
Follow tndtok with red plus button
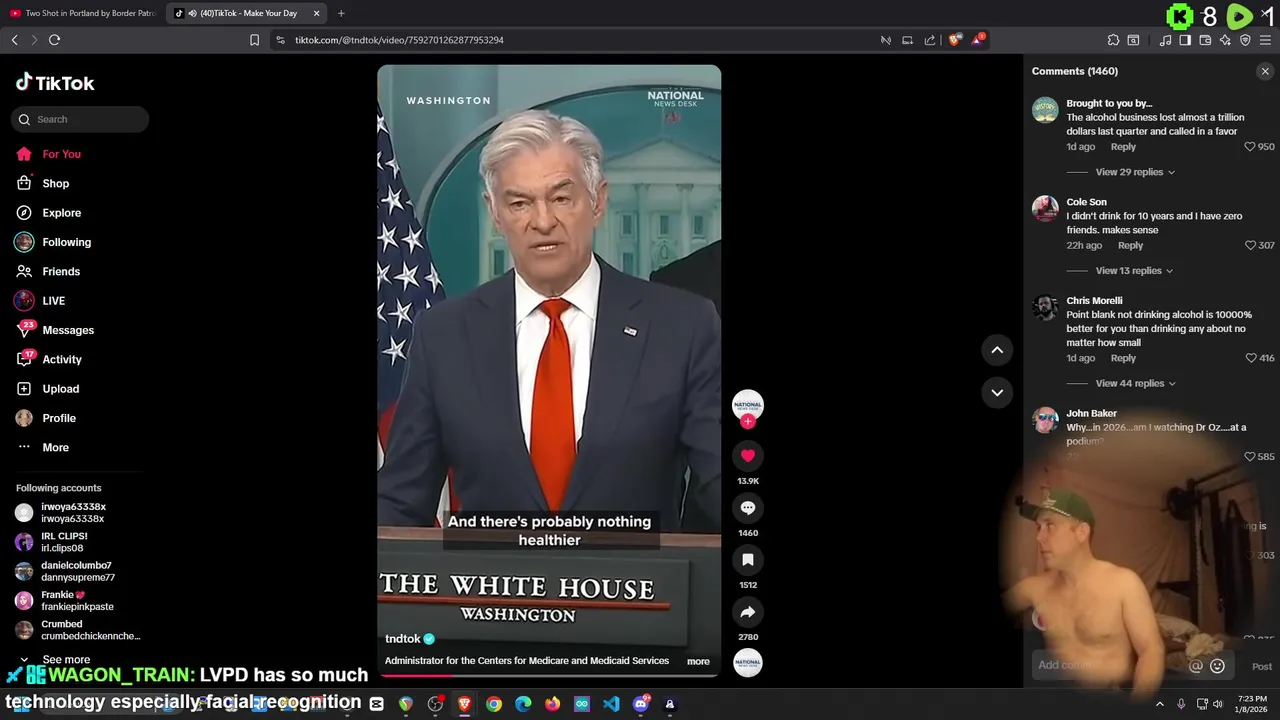pos(748,422)
